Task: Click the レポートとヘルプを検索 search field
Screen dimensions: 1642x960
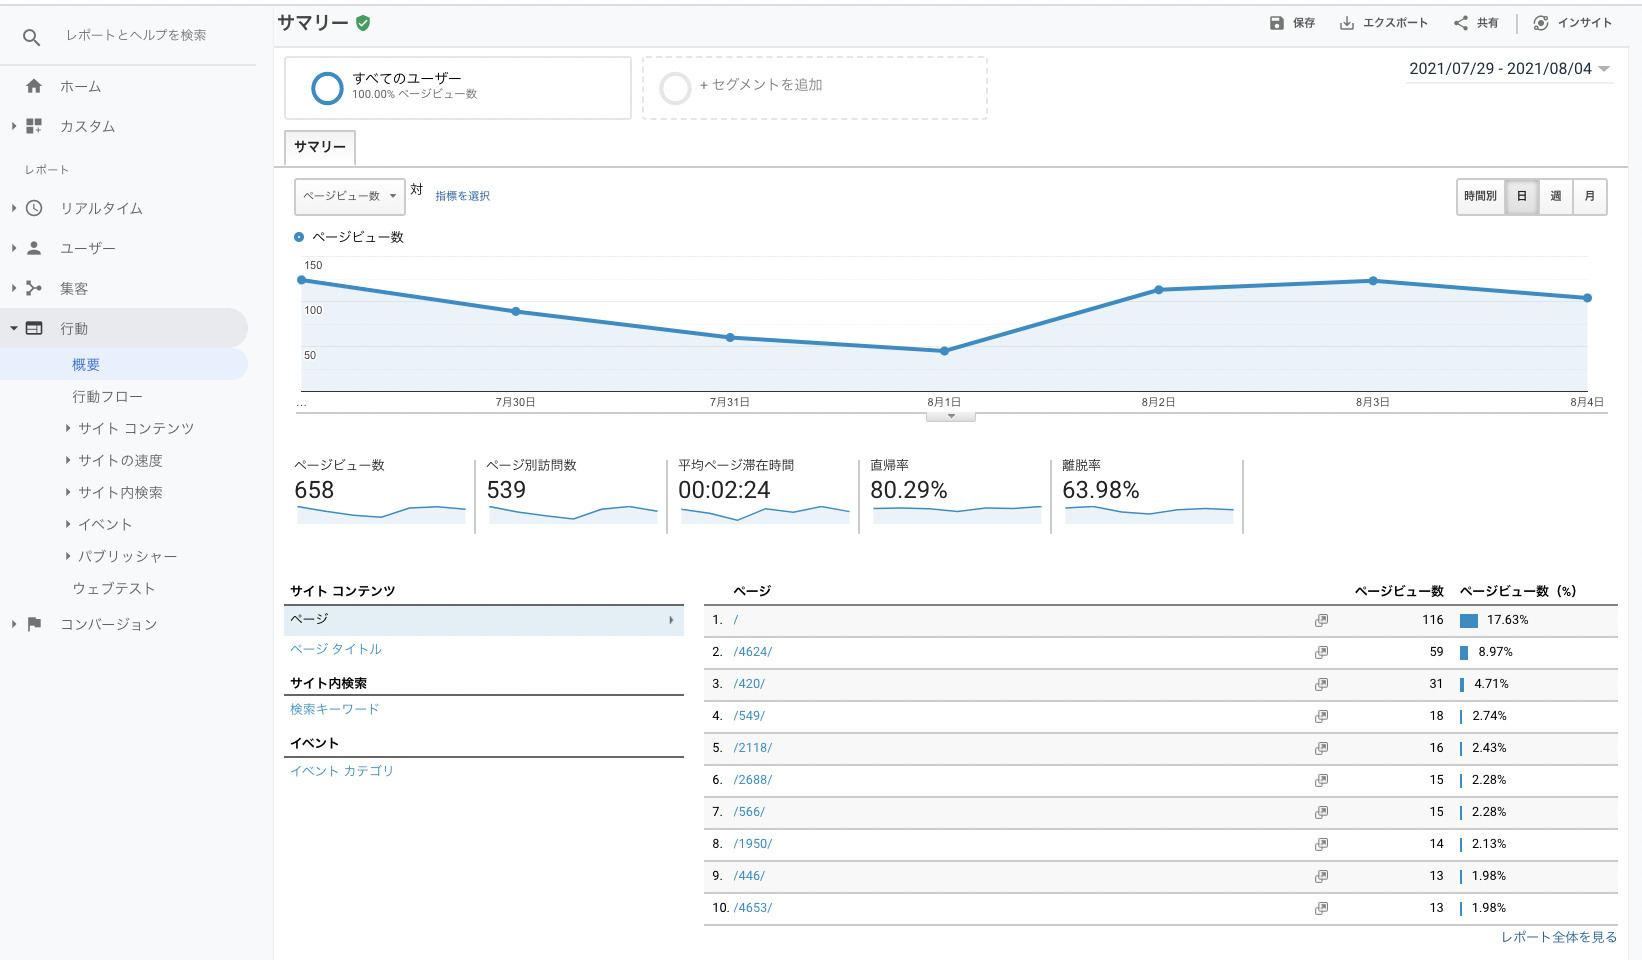Action: (136, 35)
